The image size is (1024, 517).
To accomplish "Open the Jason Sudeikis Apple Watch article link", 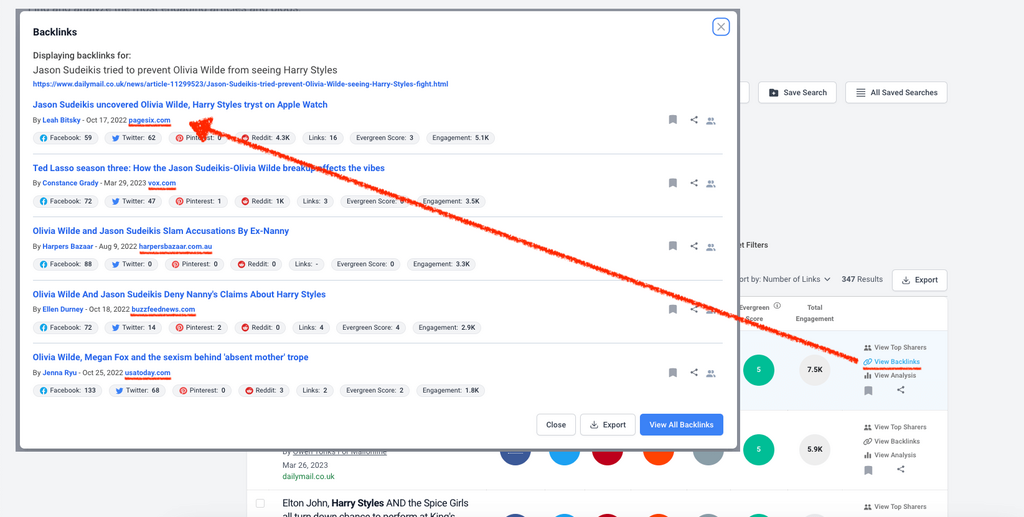I will (180, 104).
